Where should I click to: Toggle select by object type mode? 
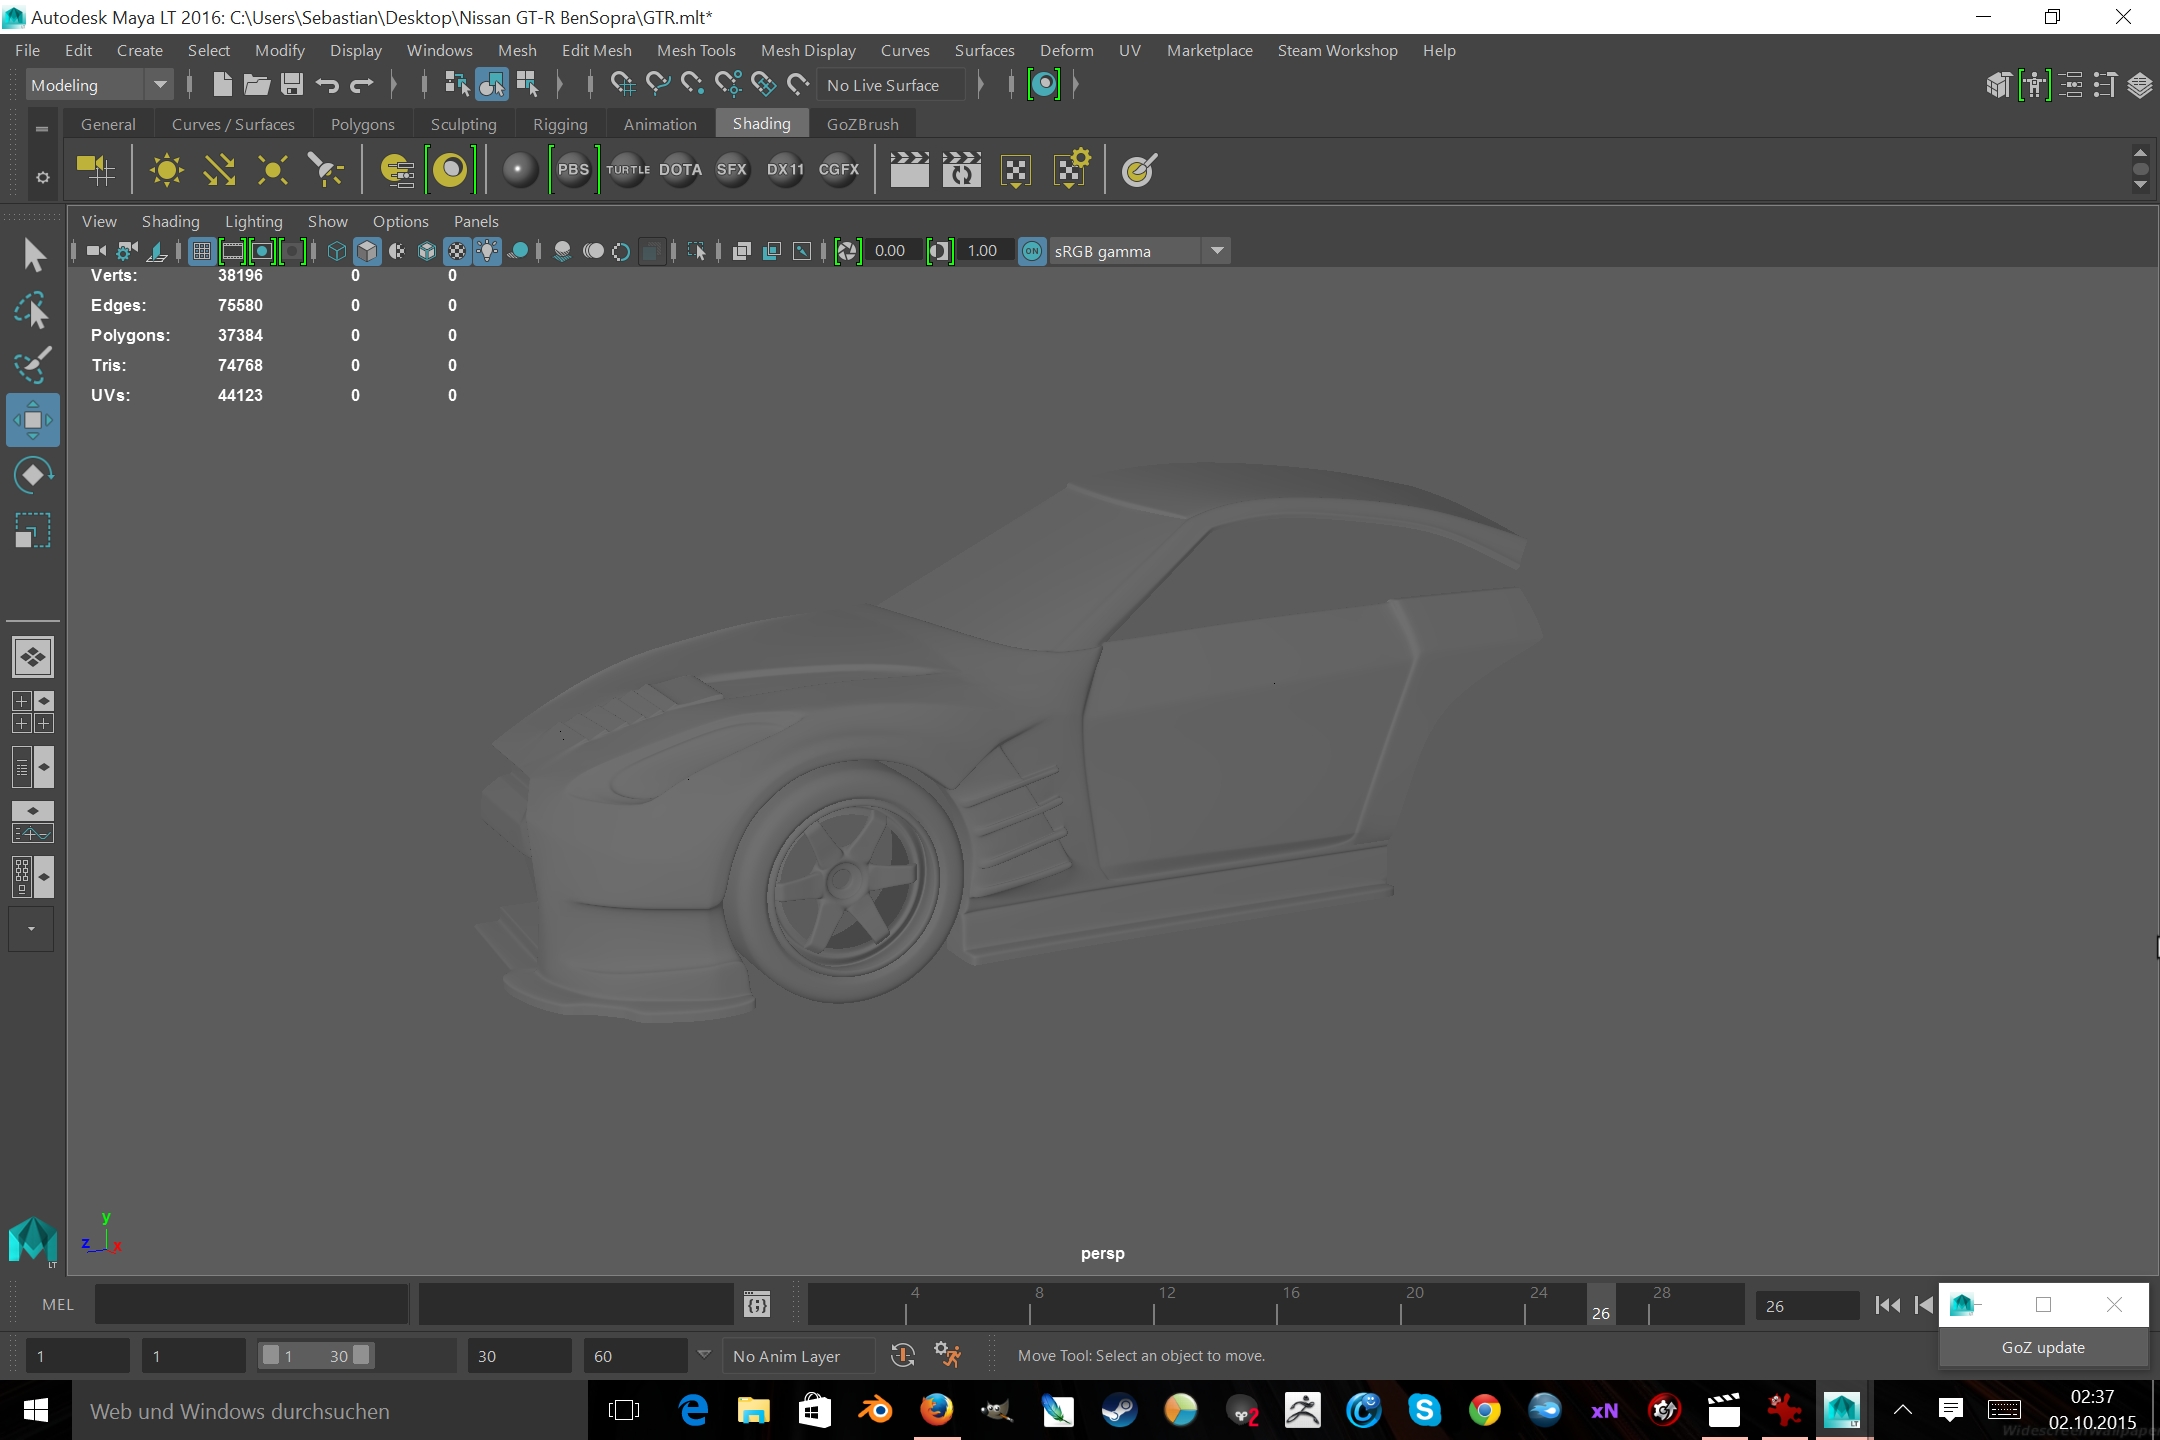(x=492, y=85)
